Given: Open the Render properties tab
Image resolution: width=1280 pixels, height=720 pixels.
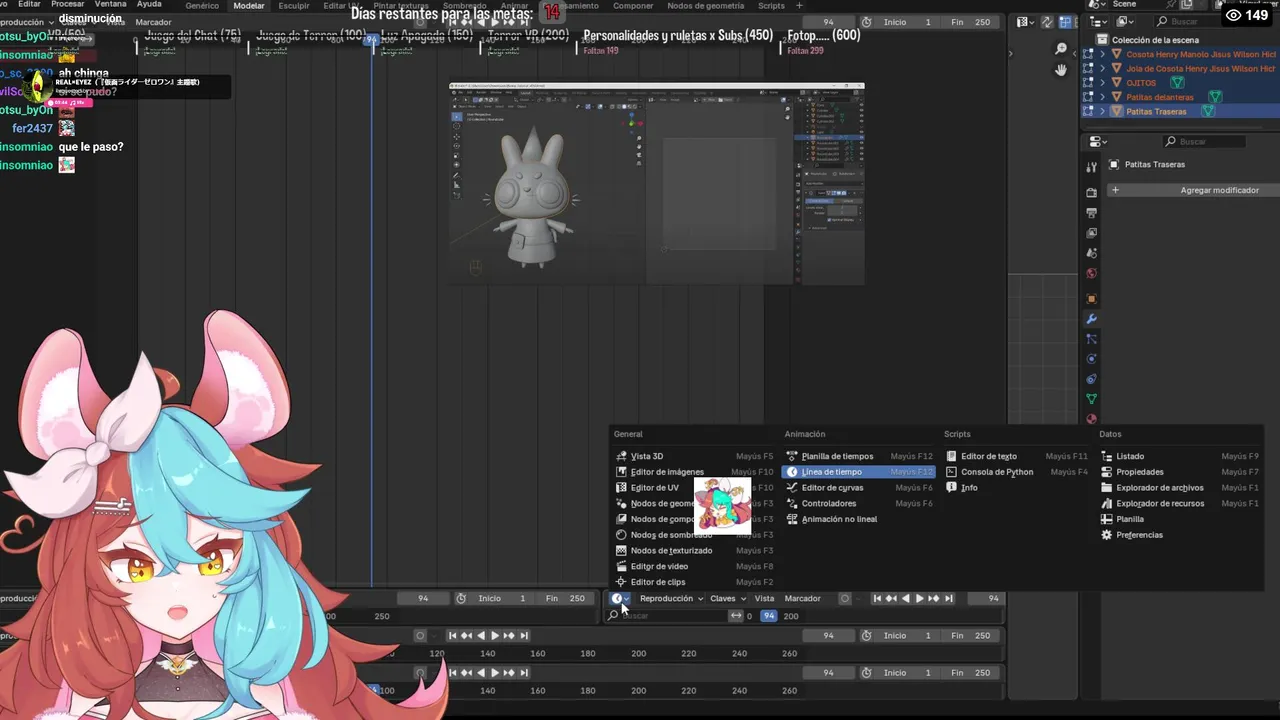Looking at the screenshot, I should click(1091, 192).
